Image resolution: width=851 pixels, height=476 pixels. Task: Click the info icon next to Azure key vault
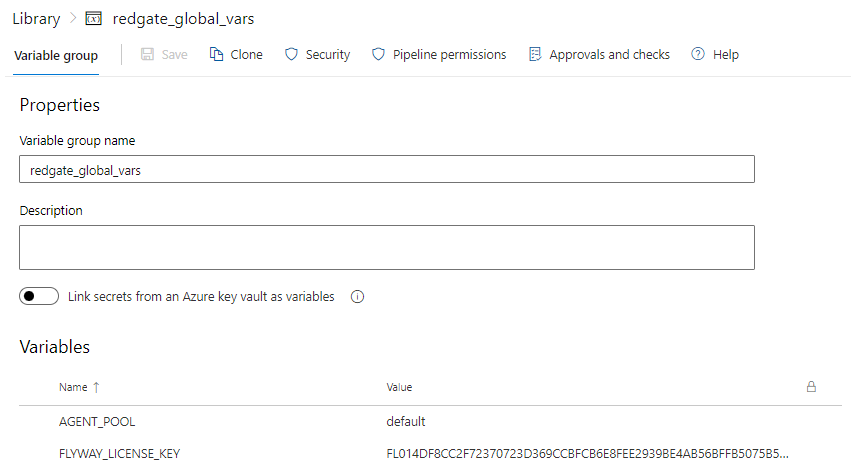[357, 296]
